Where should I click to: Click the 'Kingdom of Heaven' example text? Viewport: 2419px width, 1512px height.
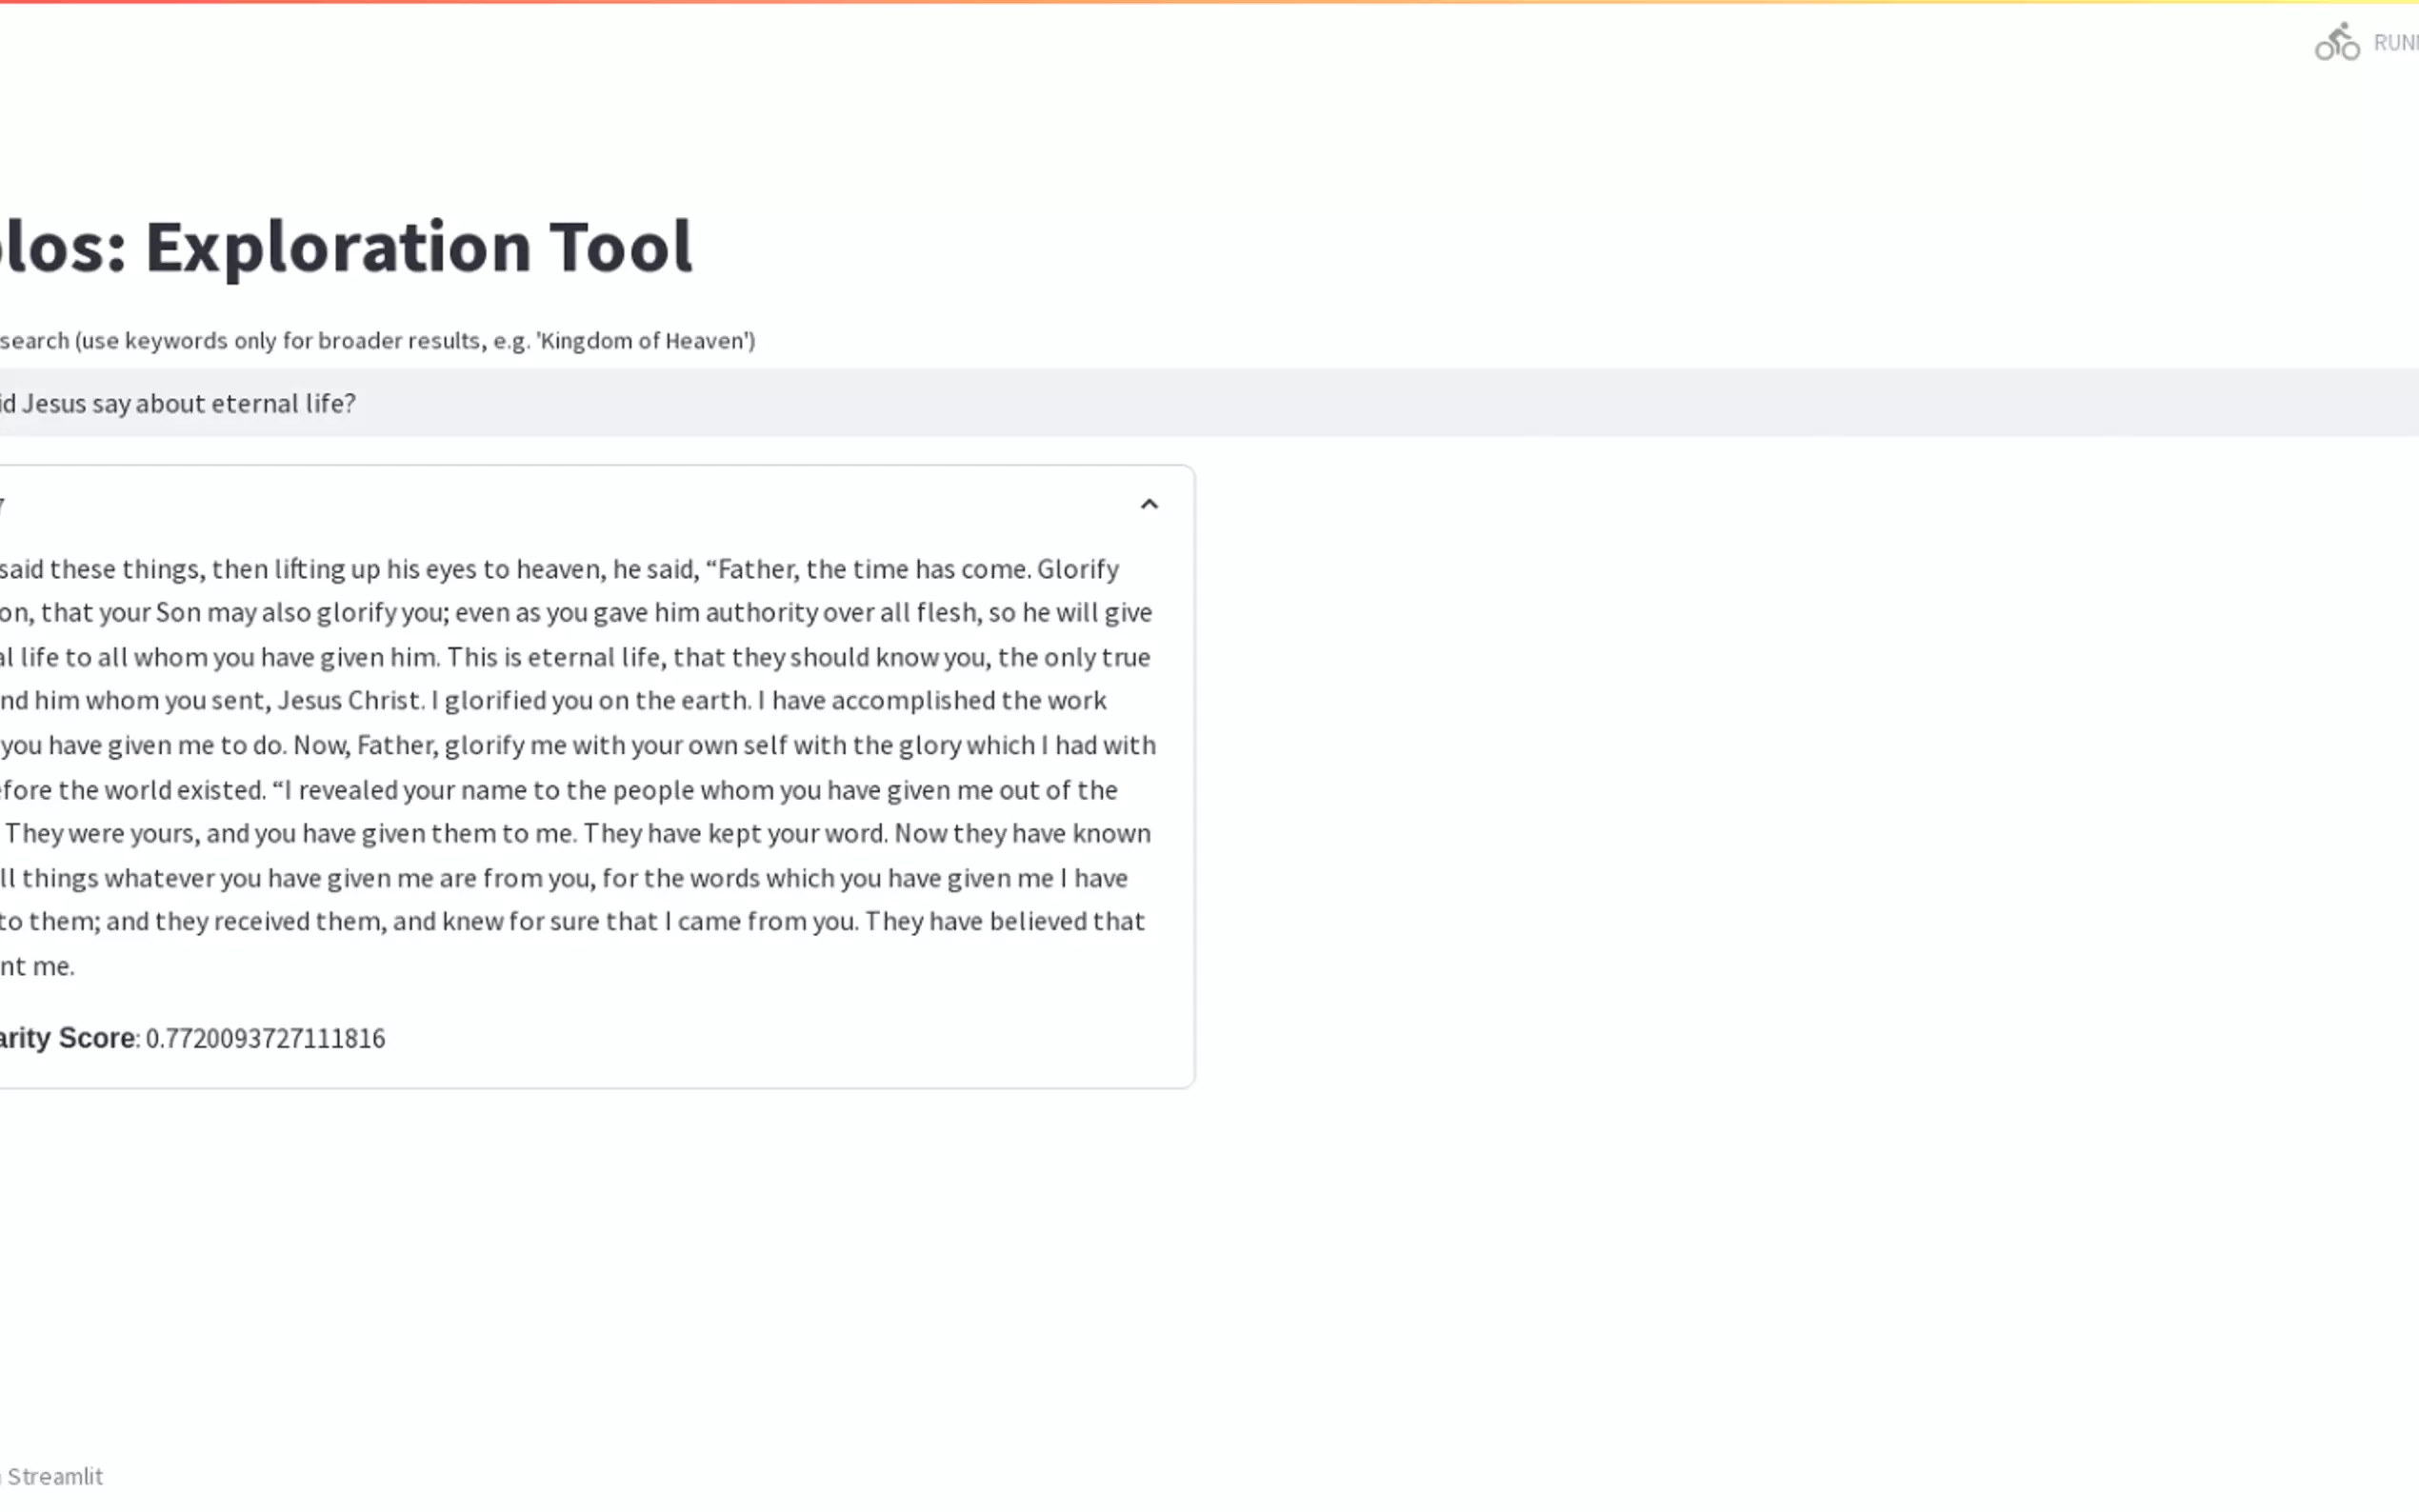[645, 341]
